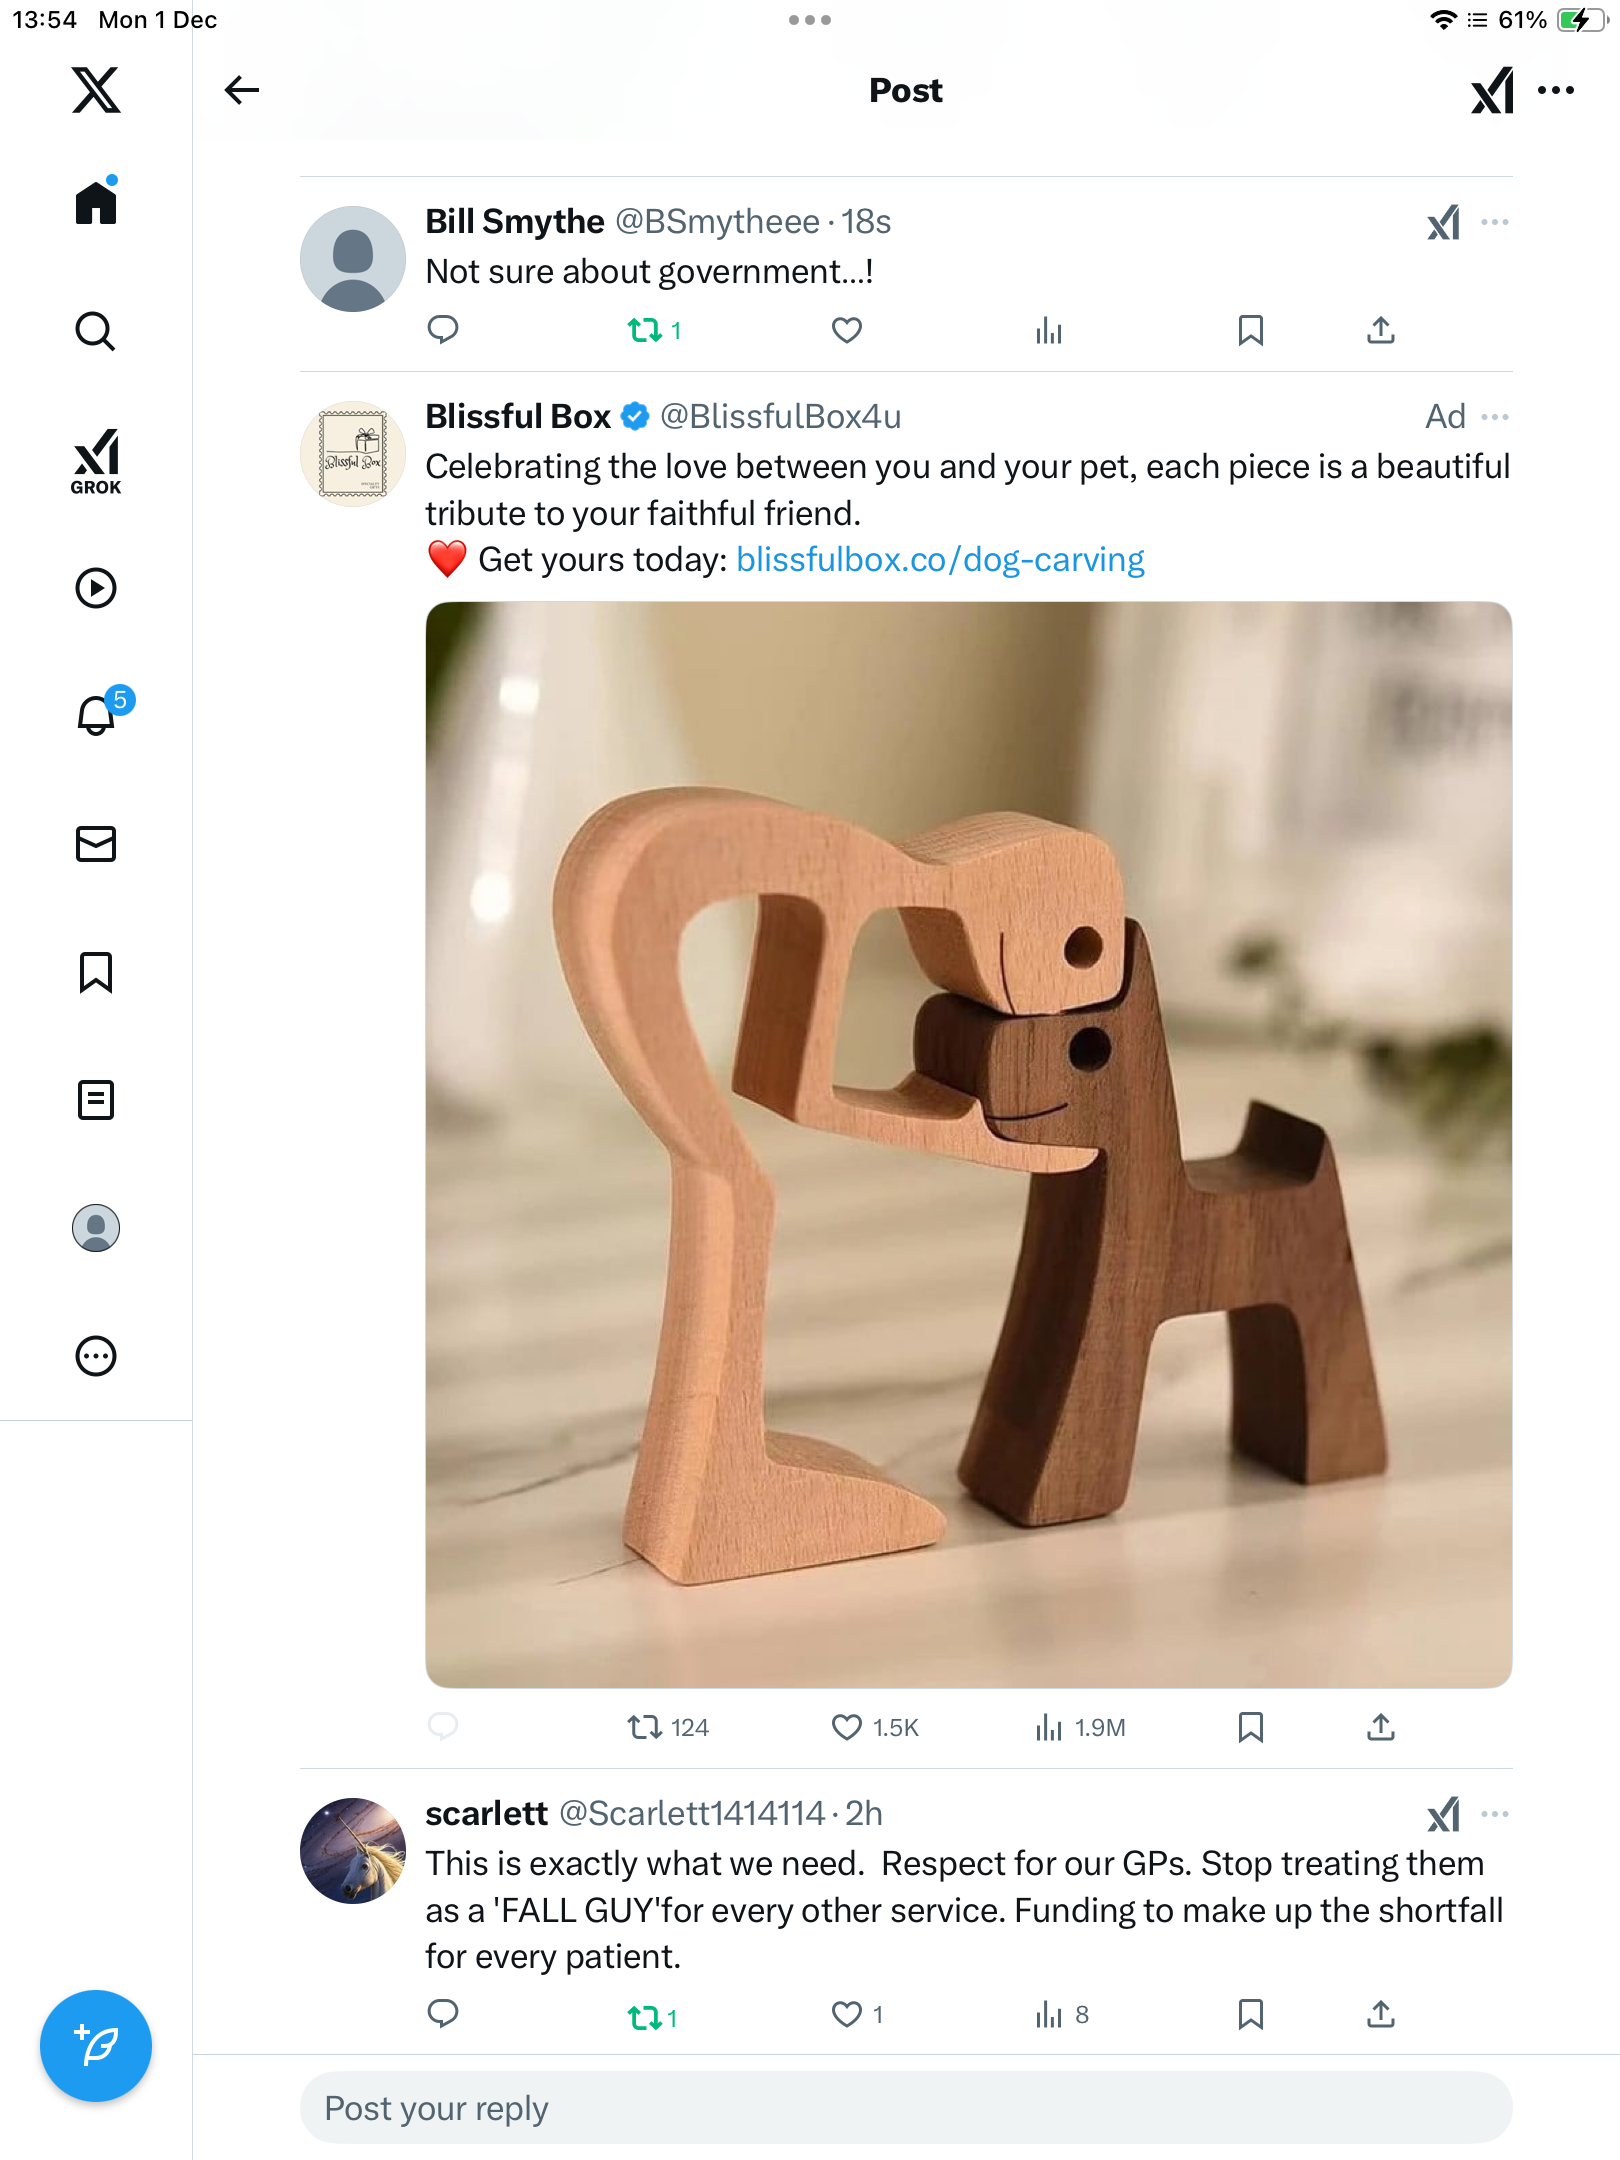1620x2160 pixels.
Task: Open the video play icon in sidebar
Action: point(96,588)
